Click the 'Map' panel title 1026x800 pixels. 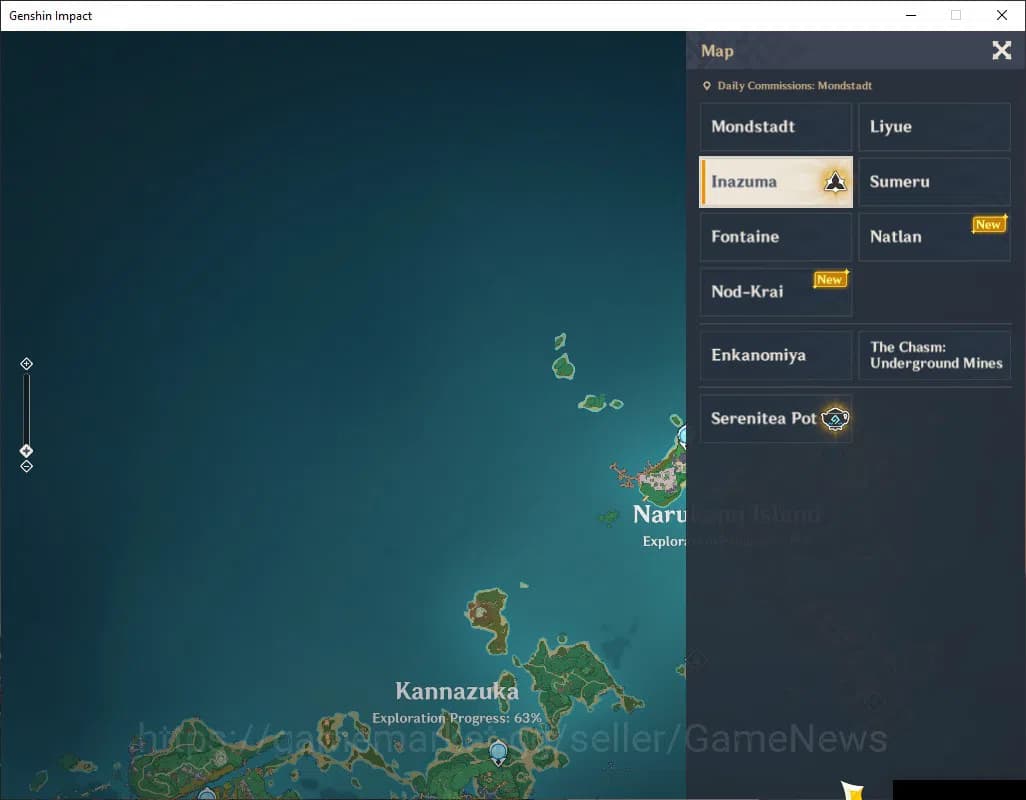tap(717, 51)
